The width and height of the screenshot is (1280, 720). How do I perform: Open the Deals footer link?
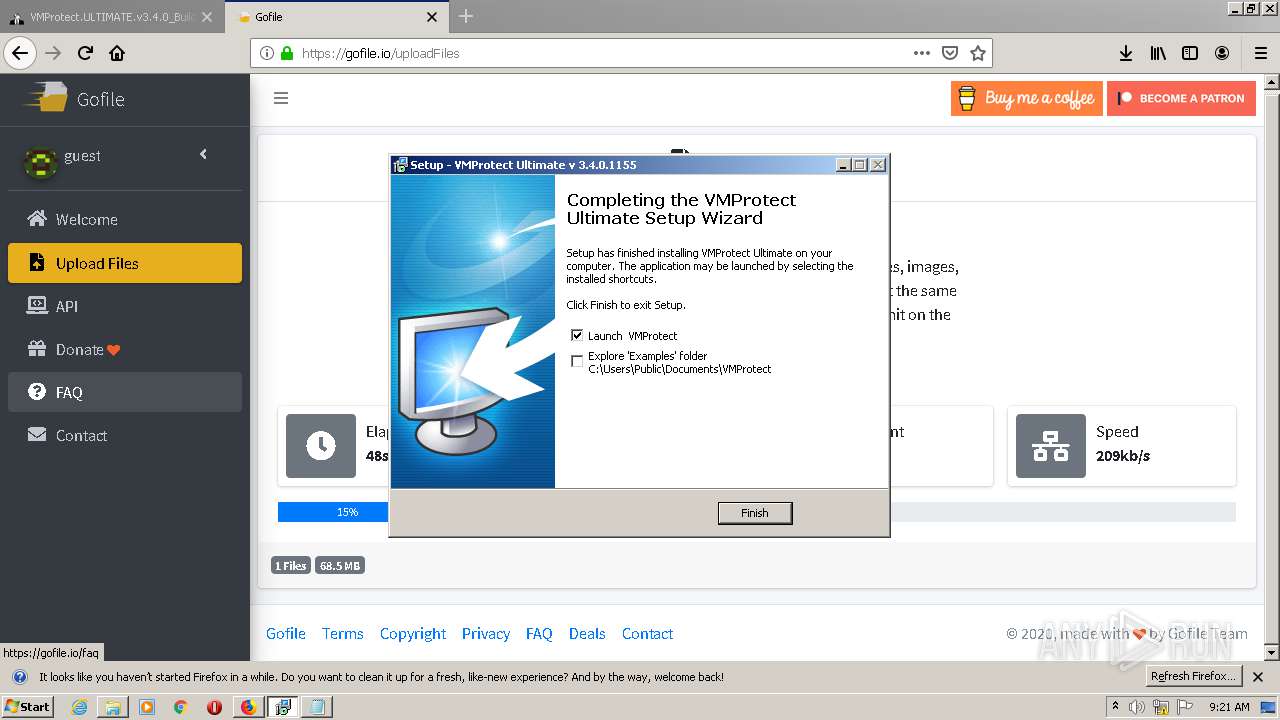[587, 633]
